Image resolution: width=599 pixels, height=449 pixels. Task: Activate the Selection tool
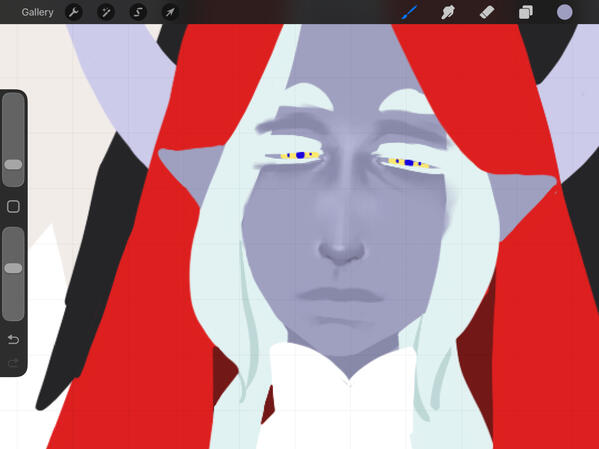(138, 12)
